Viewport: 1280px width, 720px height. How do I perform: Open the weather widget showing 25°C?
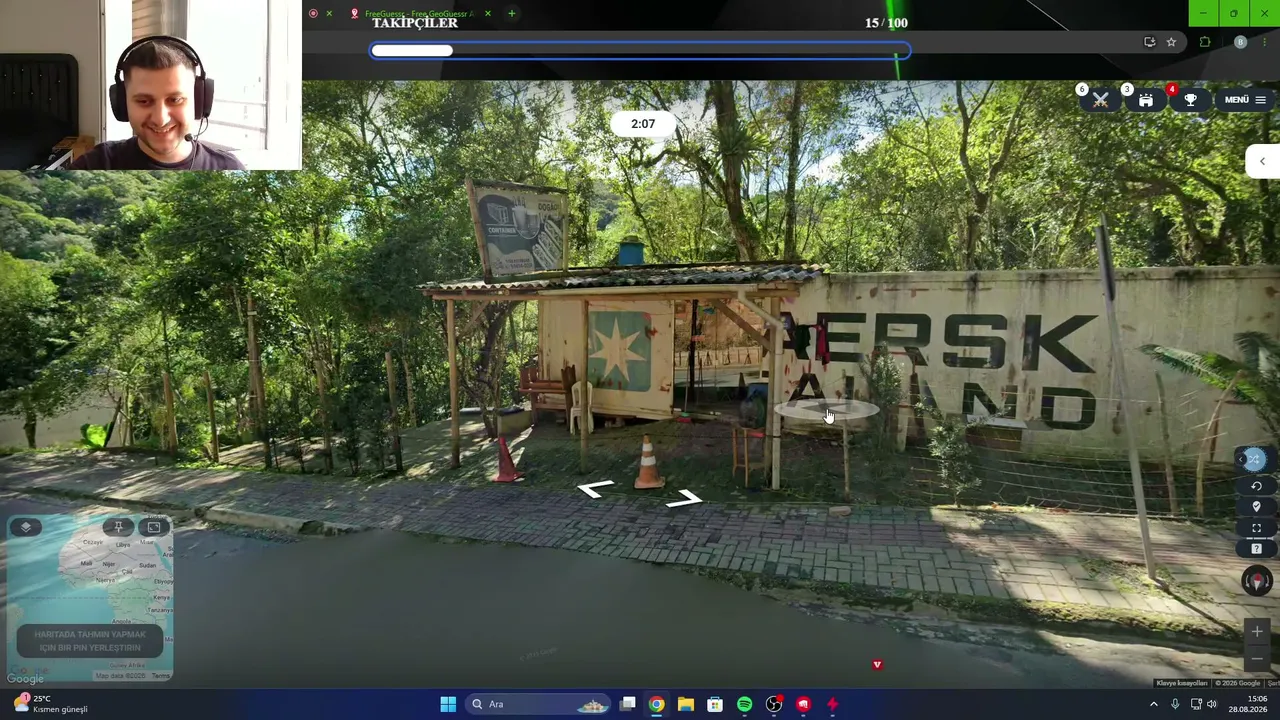point(50,704)
